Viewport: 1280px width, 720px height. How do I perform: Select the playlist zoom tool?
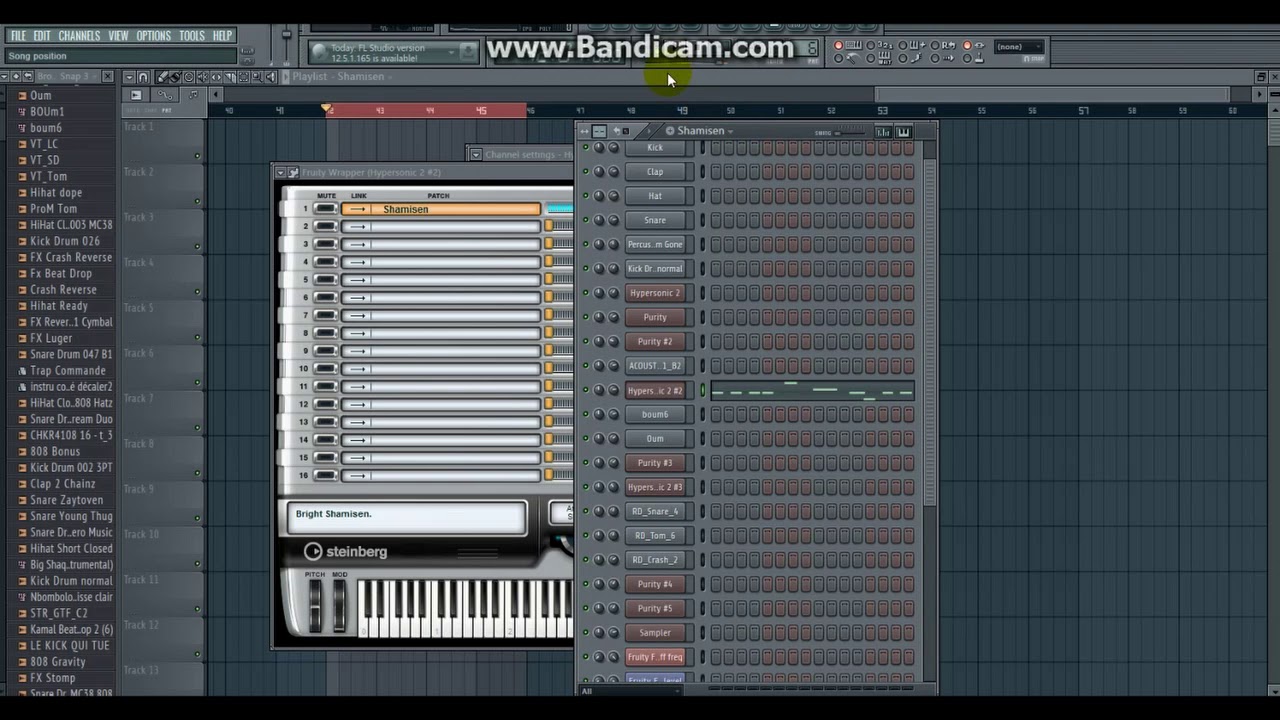tap(257, 77)
